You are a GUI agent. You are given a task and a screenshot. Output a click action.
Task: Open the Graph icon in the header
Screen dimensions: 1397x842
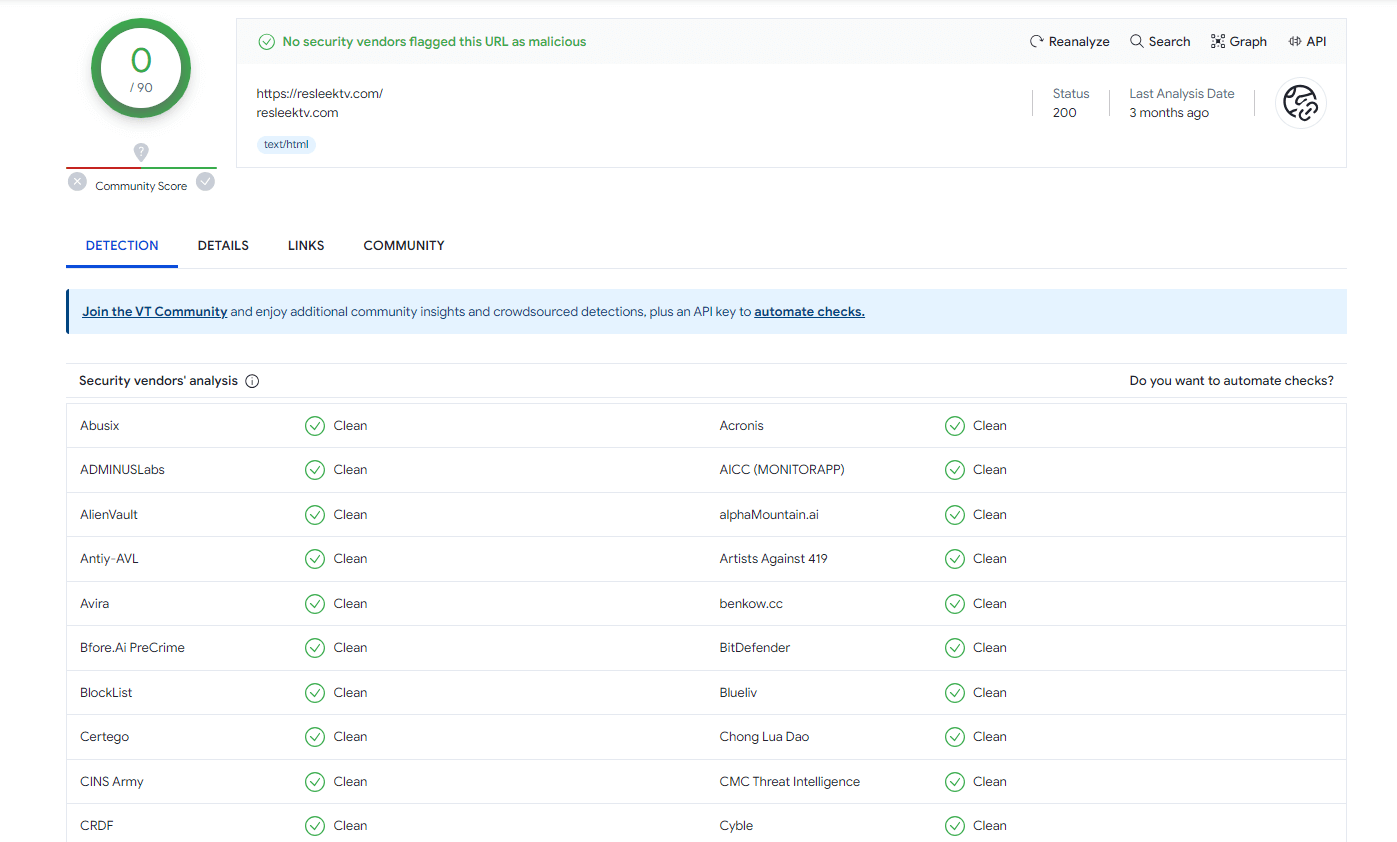1218,41
